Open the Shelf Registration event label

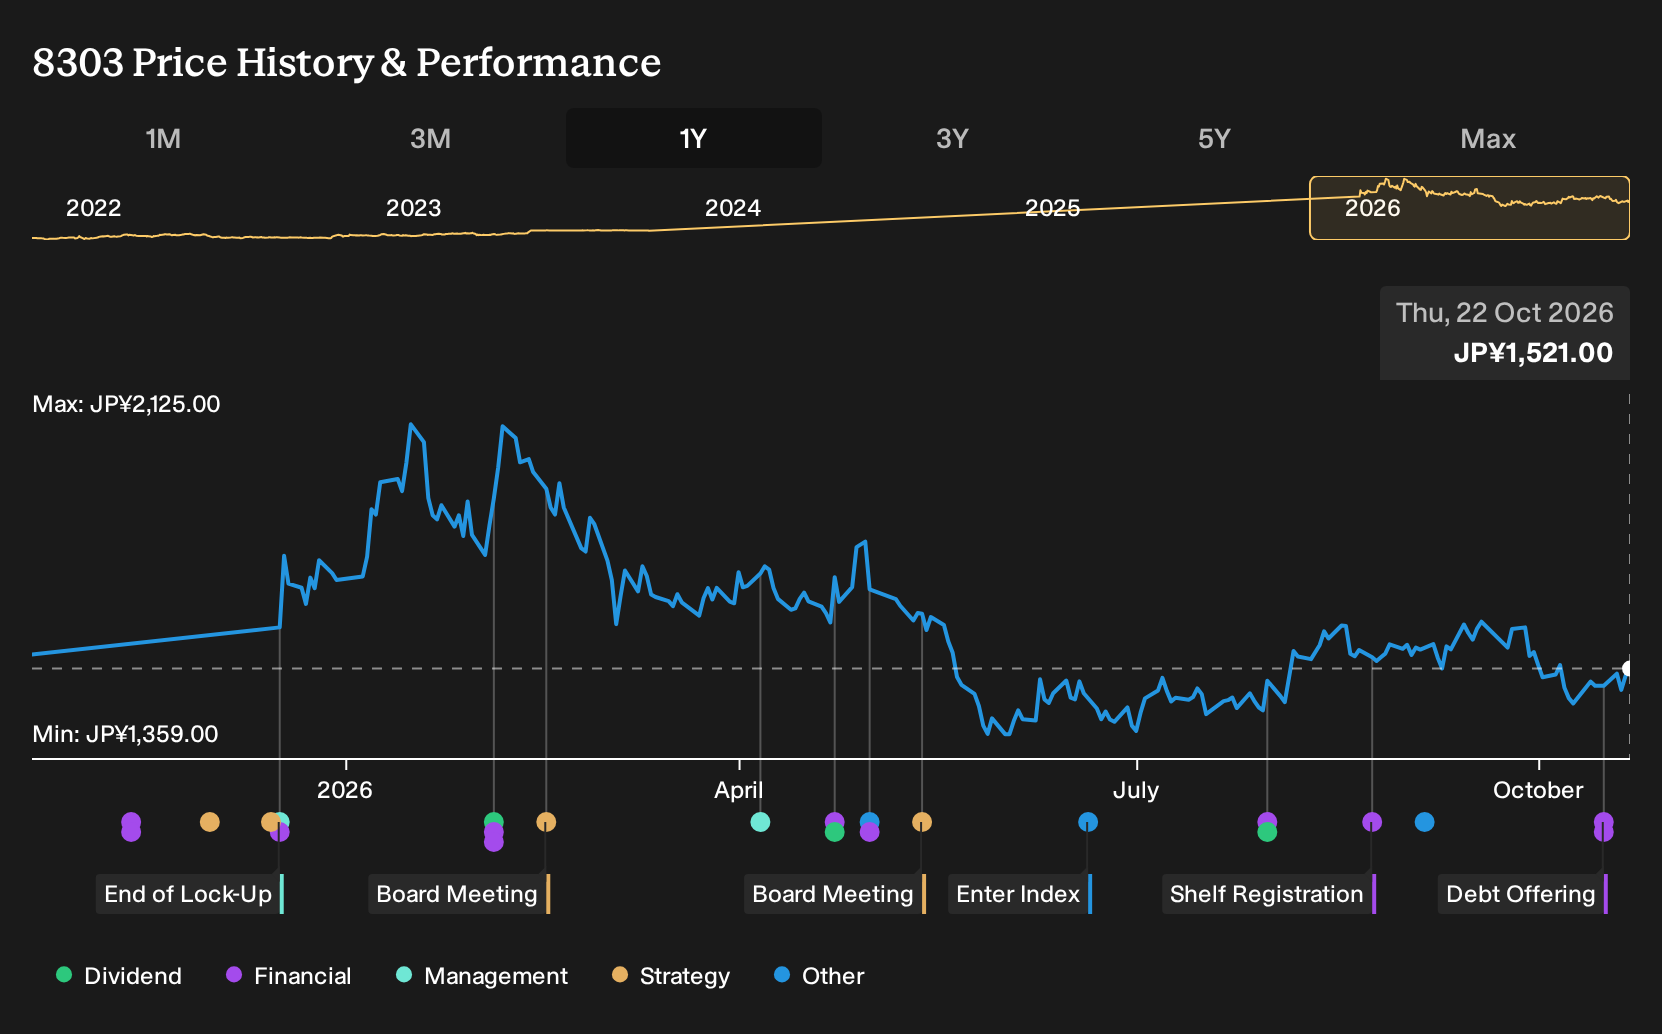pyautogui.click(x=1269, y=894)
